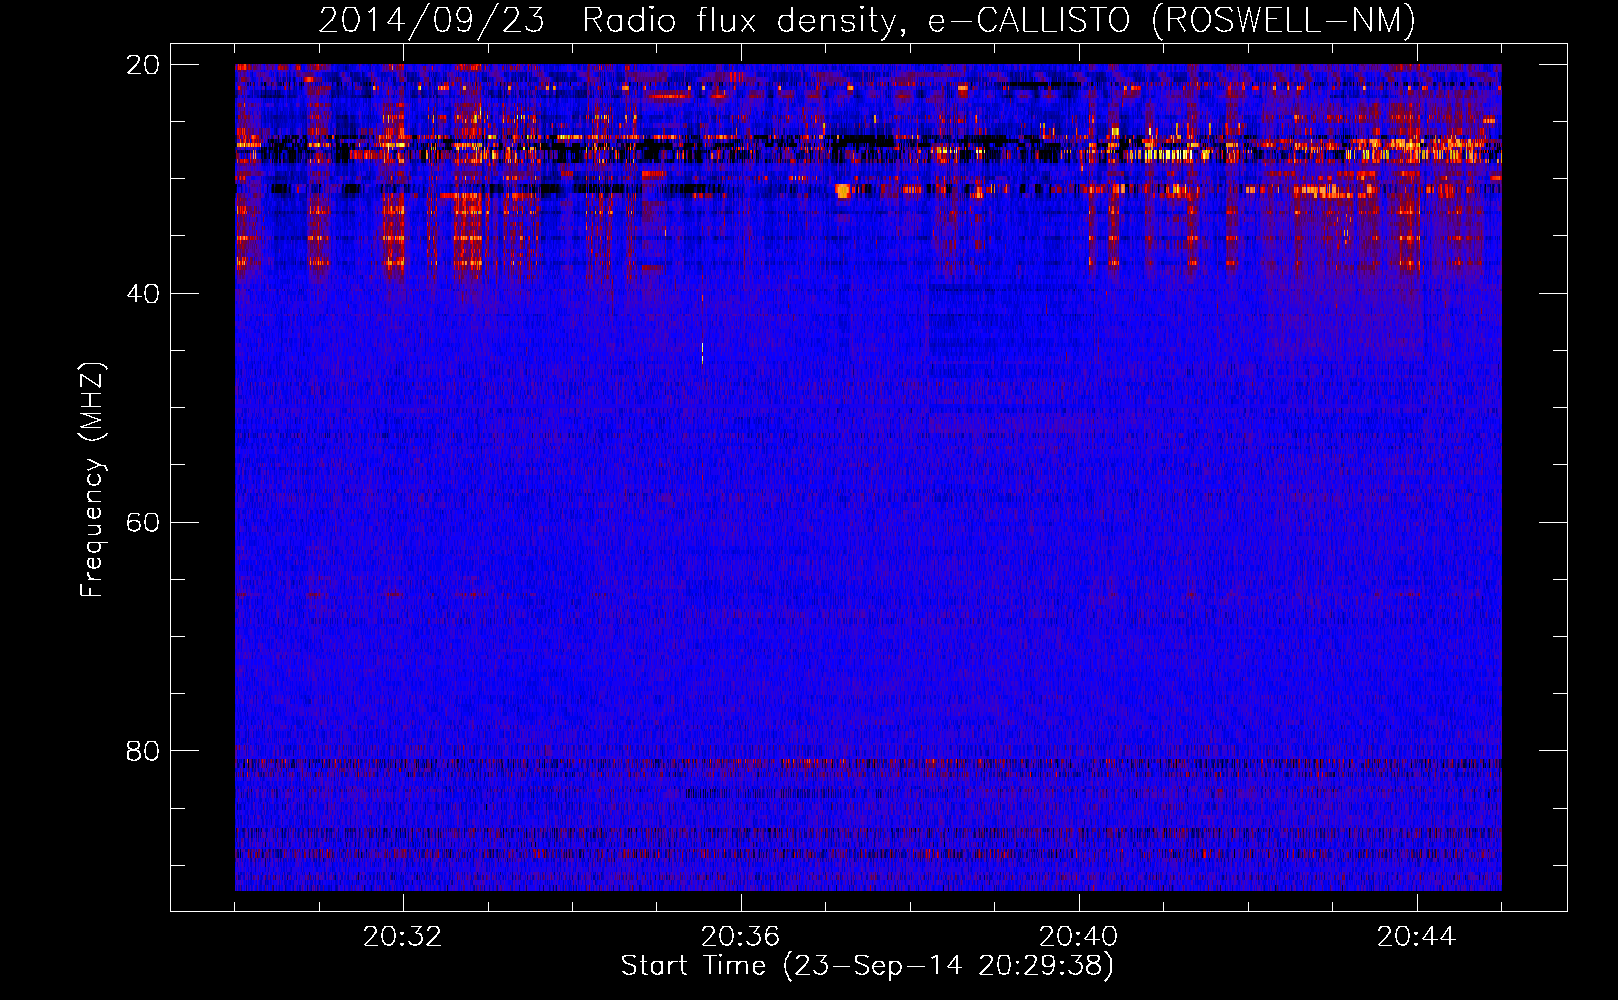The width and height of the screenshot is (1618, 1000).
Task: Click the 20:32 time tick label
Action: click(402, 937)
